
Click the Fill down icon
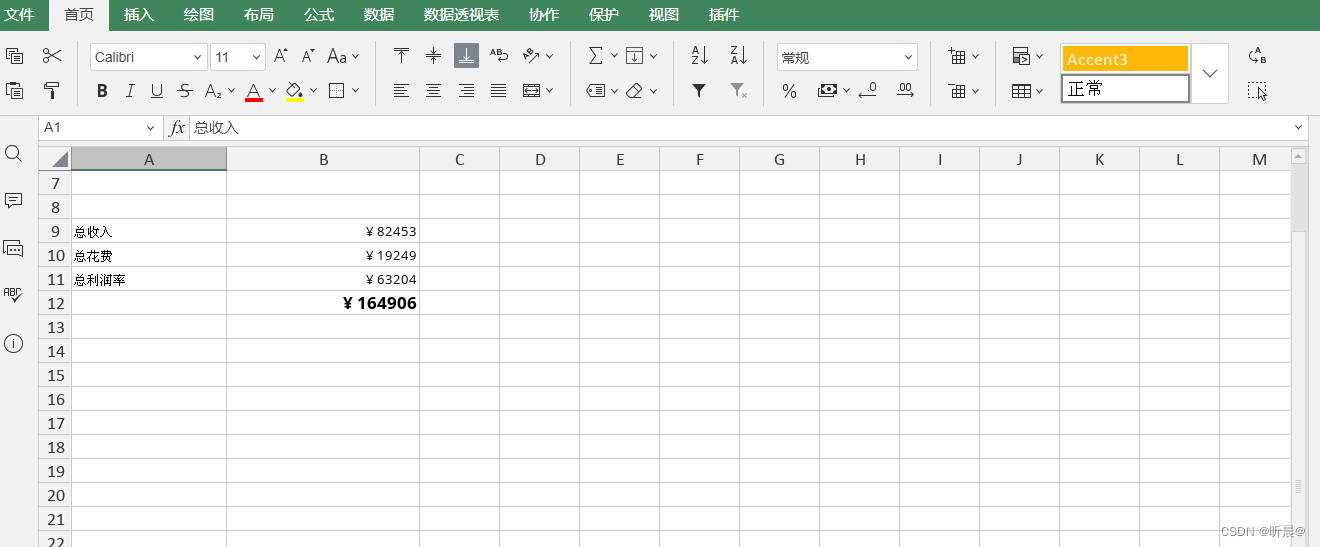click(635, 56)
